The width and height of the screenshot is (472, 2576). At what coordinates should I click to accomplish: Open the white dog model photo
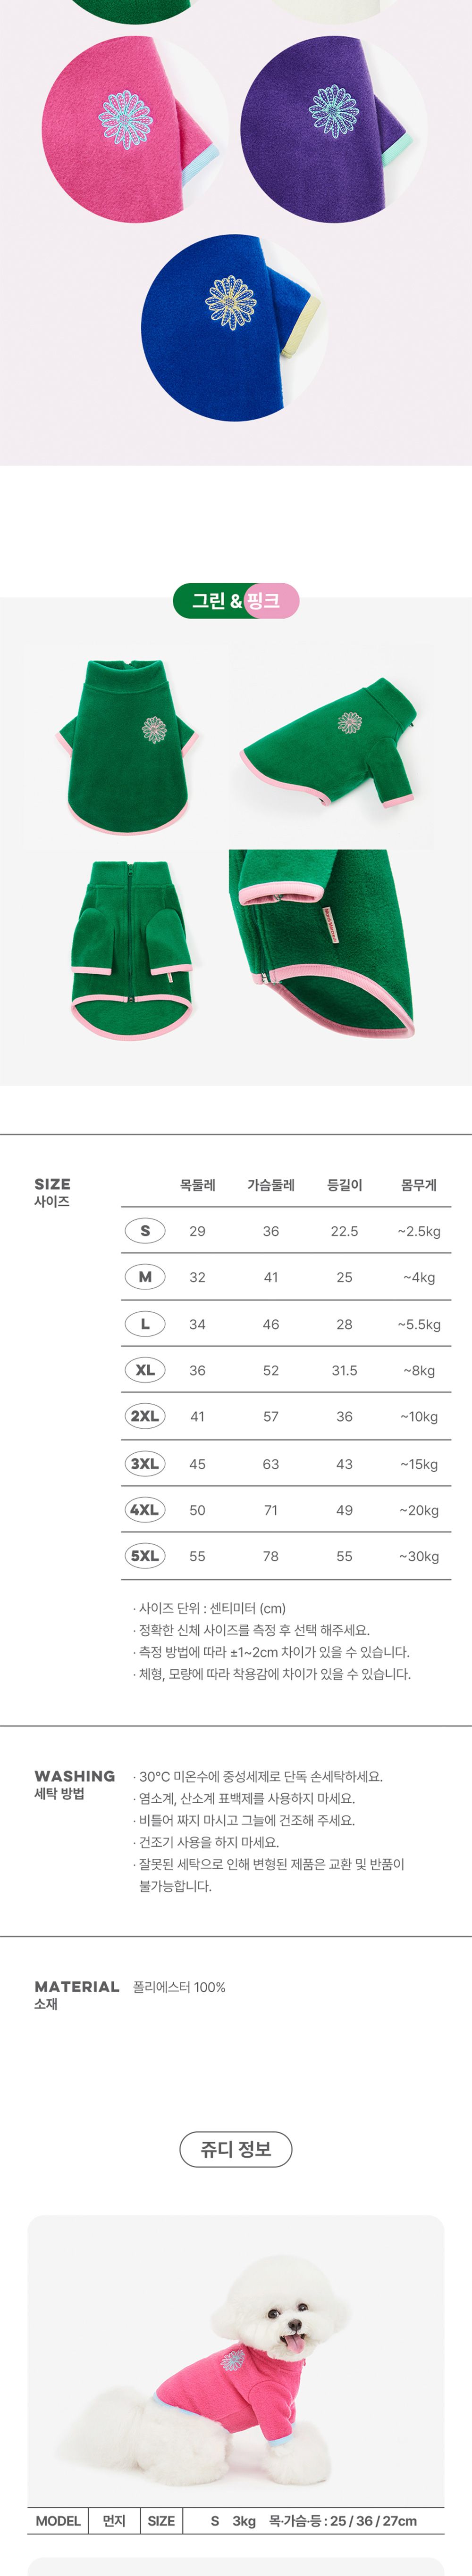click(x=236, y=2362)
